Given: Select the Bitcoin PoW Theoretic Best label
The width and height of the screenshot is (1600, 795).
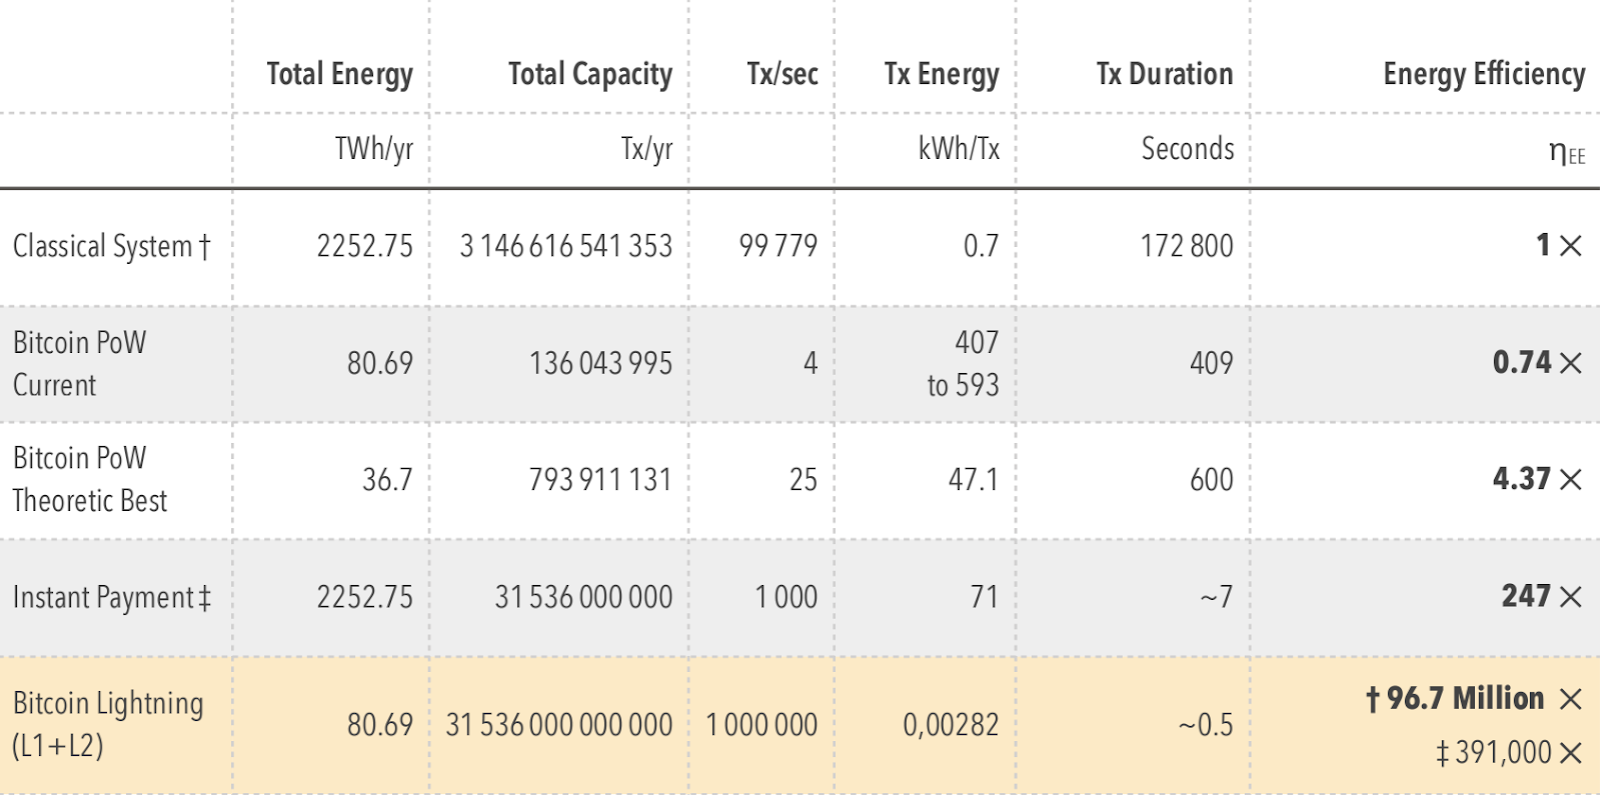Looking at the screenshot, I should pyautogui.click(x=89, y=479).
